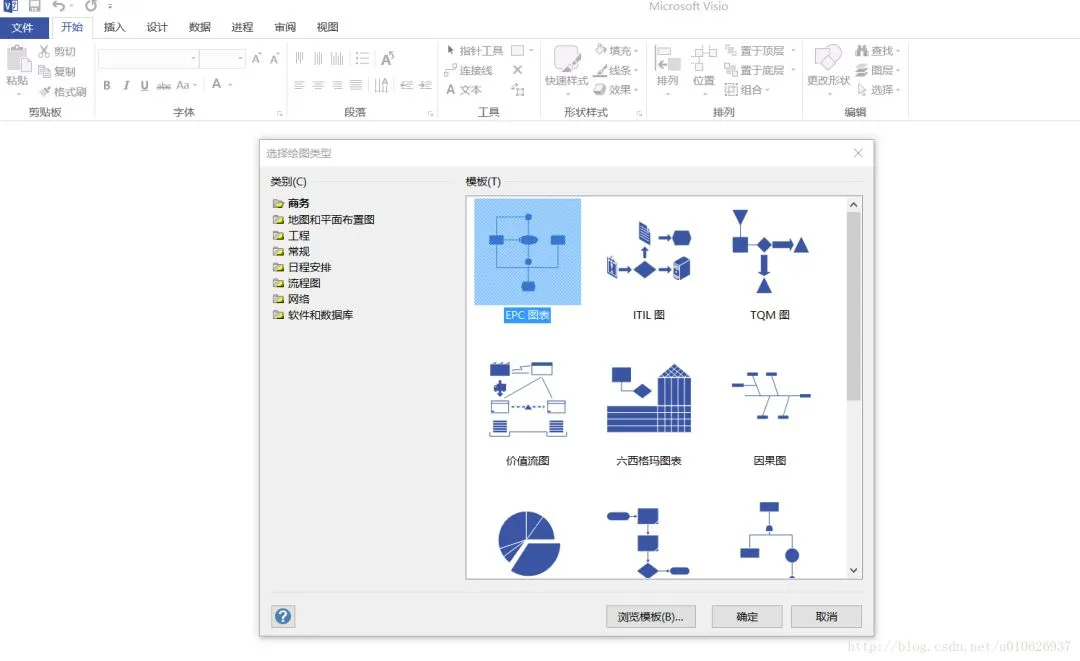Click the dialog help question mark button

tap(283, 616)
